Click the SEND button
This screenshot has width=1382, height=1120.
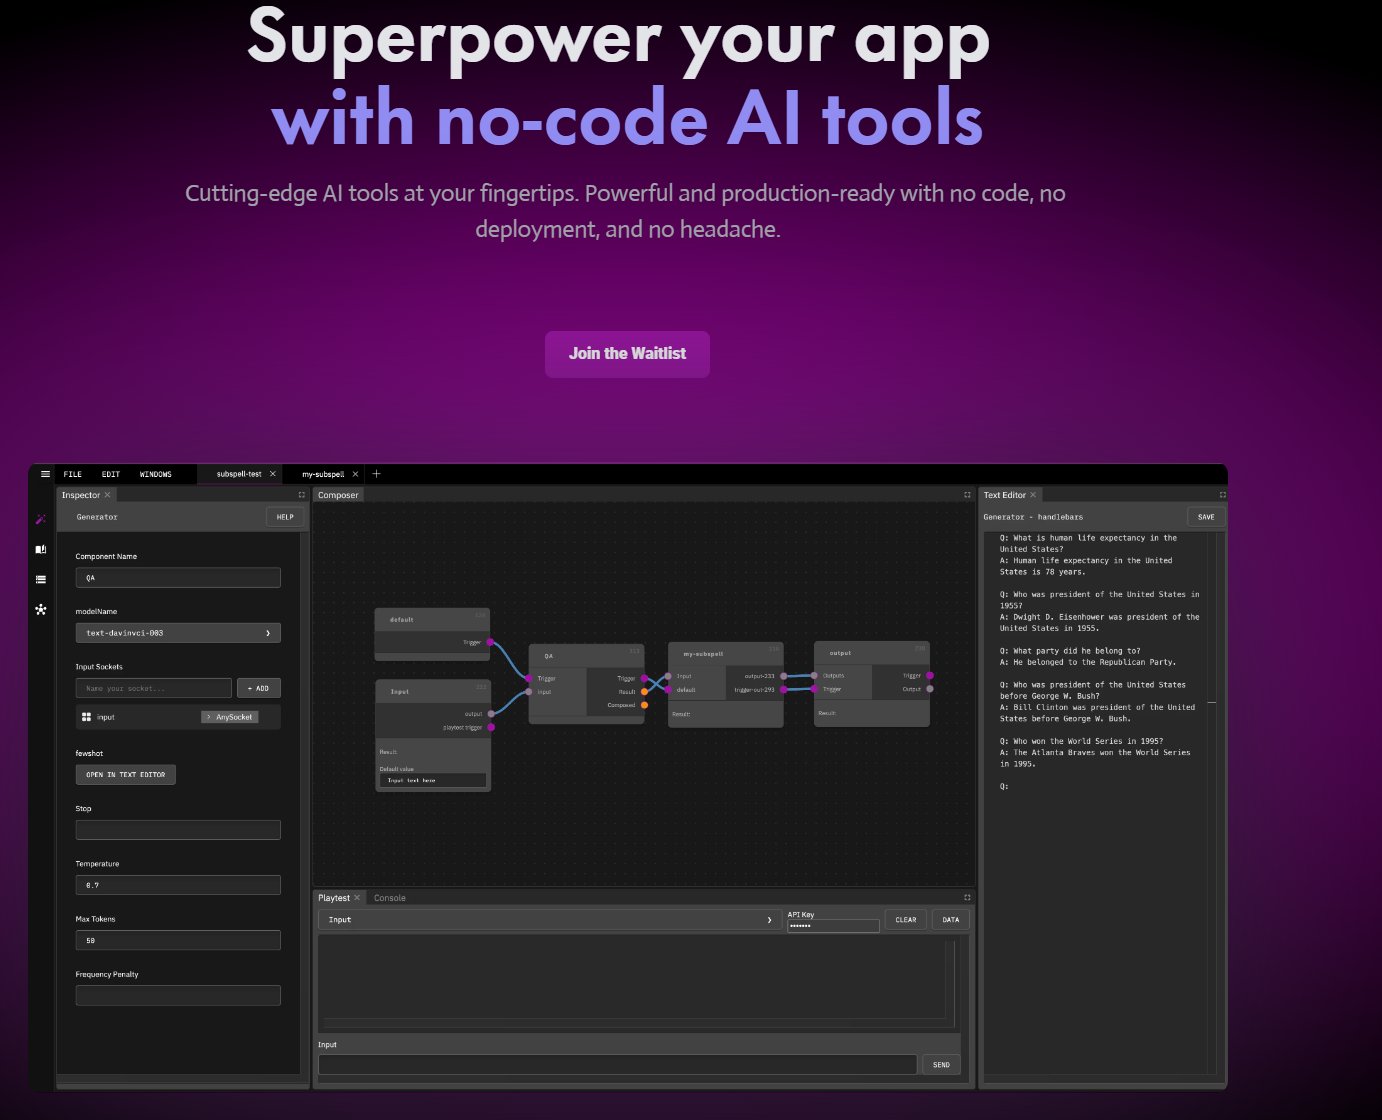(941, 1065)
